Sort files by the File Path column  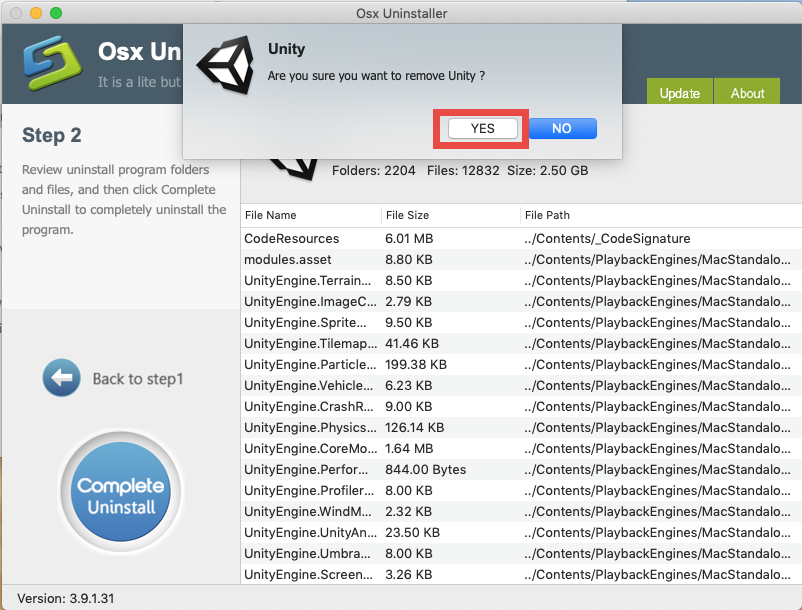click(x=544, y=215)
